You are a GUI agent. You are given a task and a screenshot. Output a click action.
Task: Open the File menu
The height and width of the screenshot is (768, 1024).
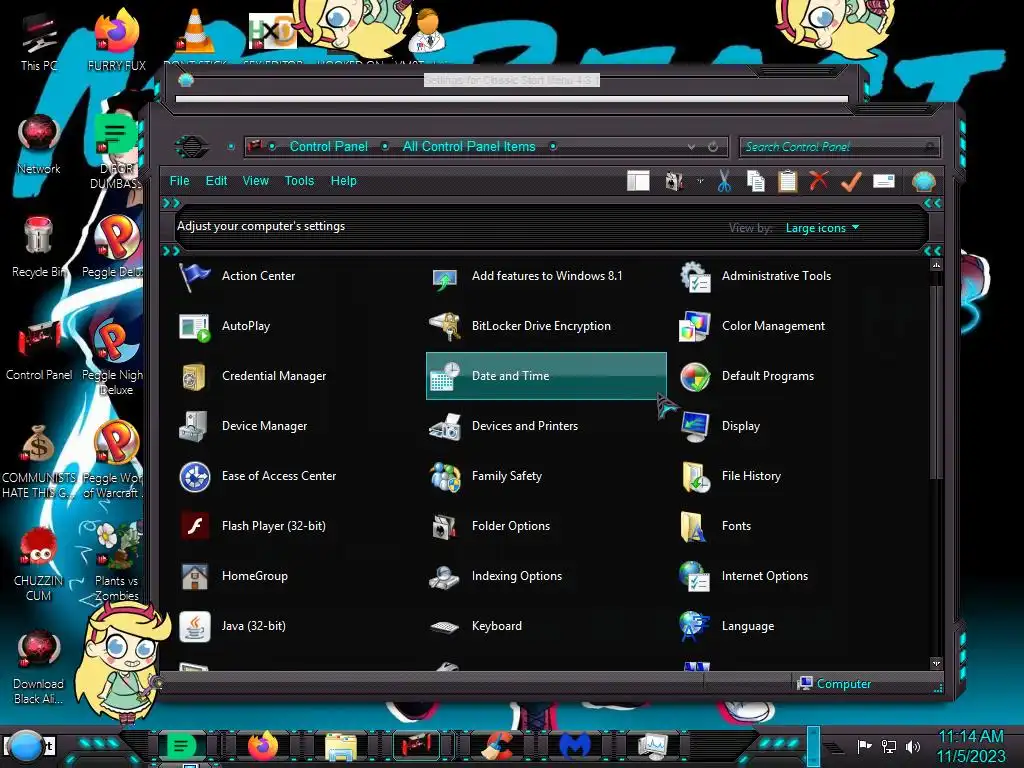[179, 181]
